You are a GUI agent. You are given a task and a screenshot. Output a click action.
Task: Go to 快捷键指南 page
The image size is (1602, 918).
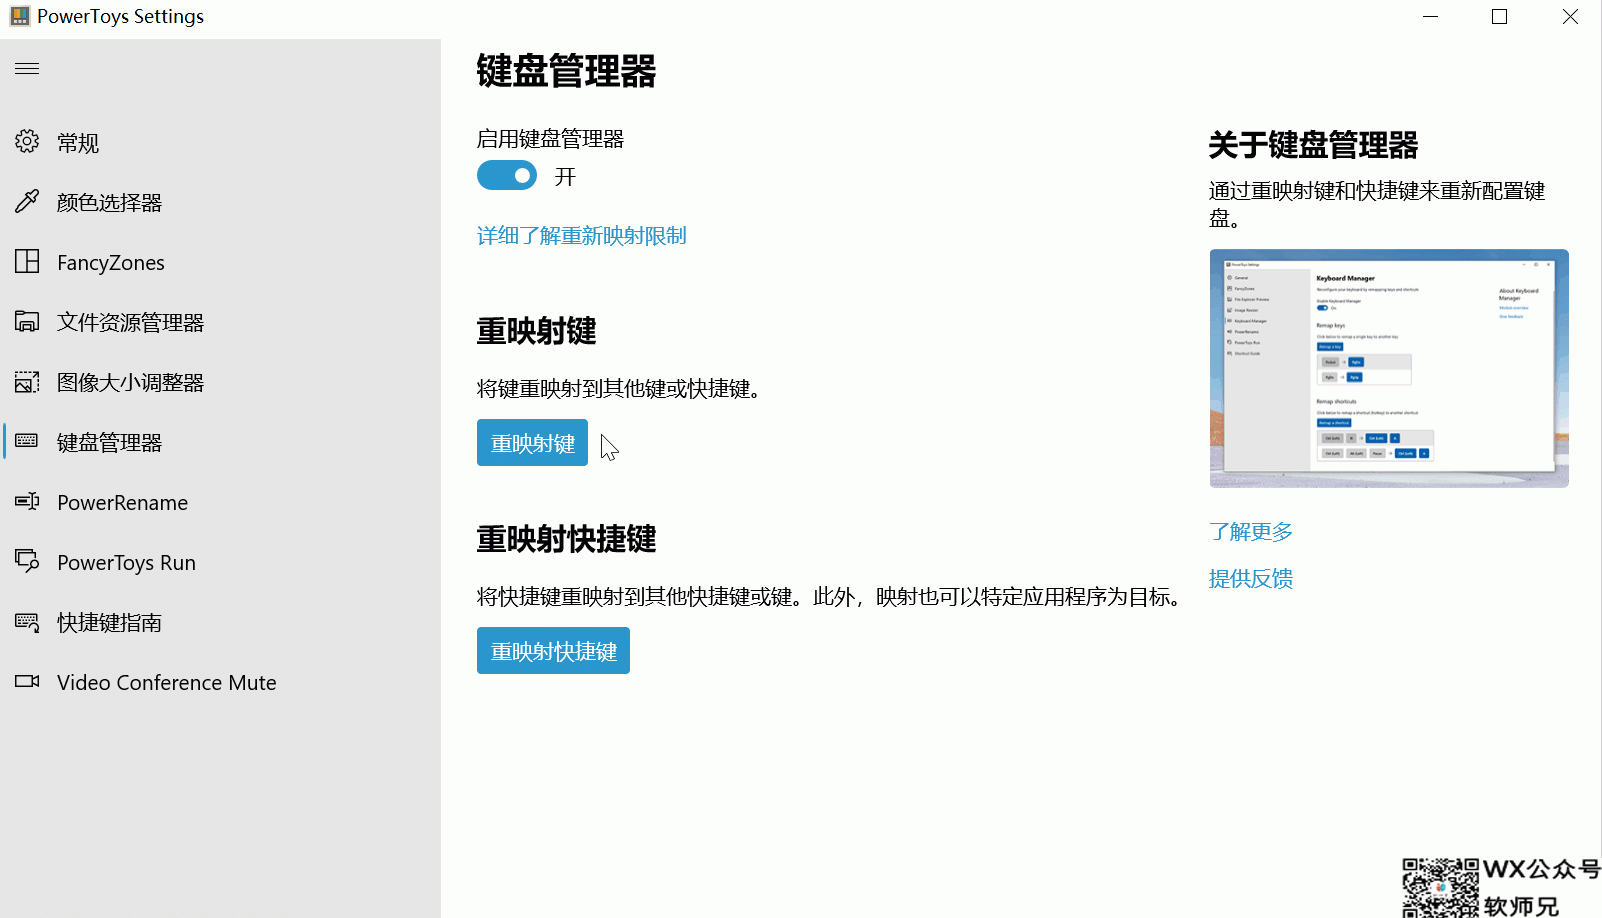tap(220, 622)
